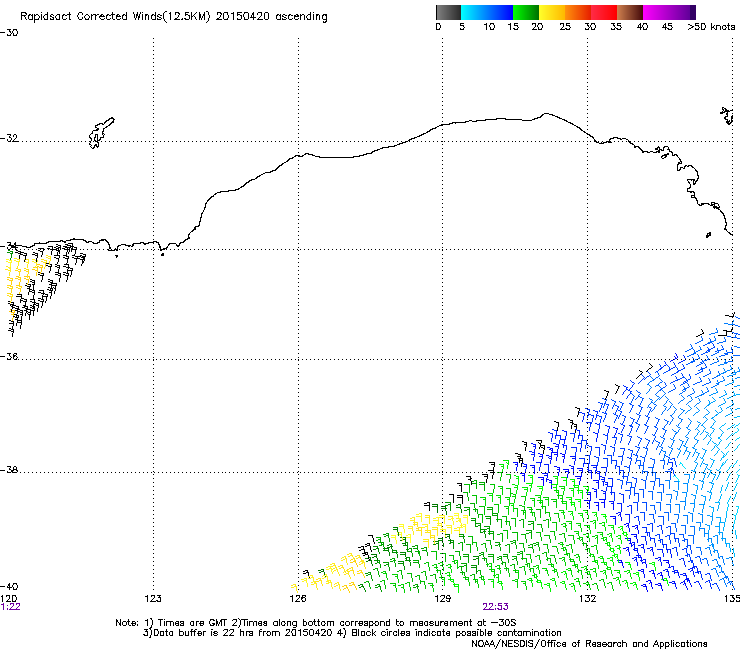
Task: Click the '123' longitude label
Action: click(153, 599)
